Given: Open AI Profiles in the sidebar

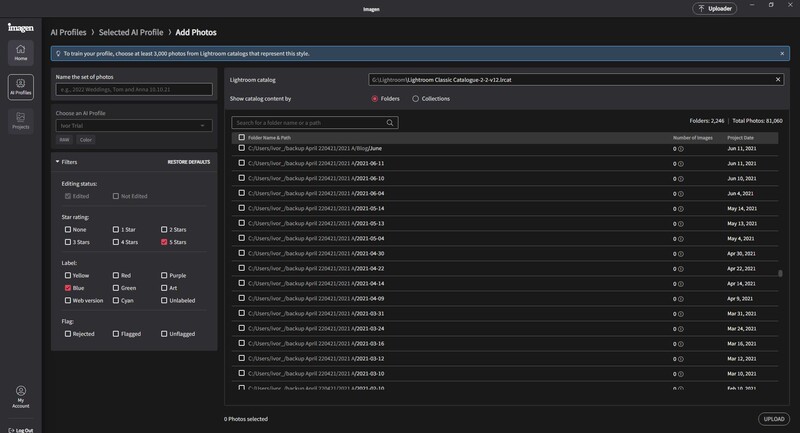Looking at the screenshot, I should point(20,87).
